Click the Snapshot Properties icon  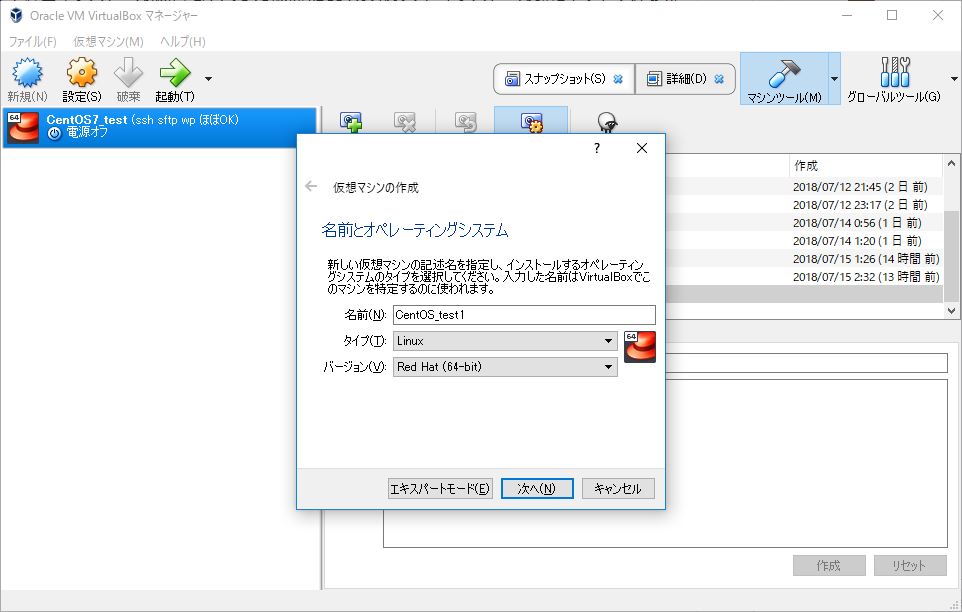(x=531, y=122)
